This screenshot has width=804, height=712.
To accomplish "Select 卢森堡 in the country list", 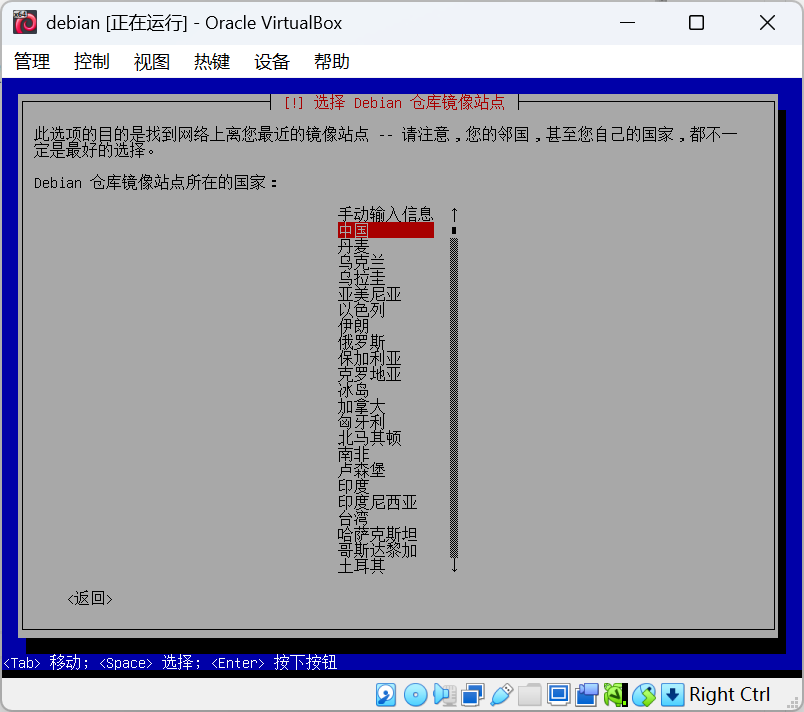I will [x=361, y=470].
